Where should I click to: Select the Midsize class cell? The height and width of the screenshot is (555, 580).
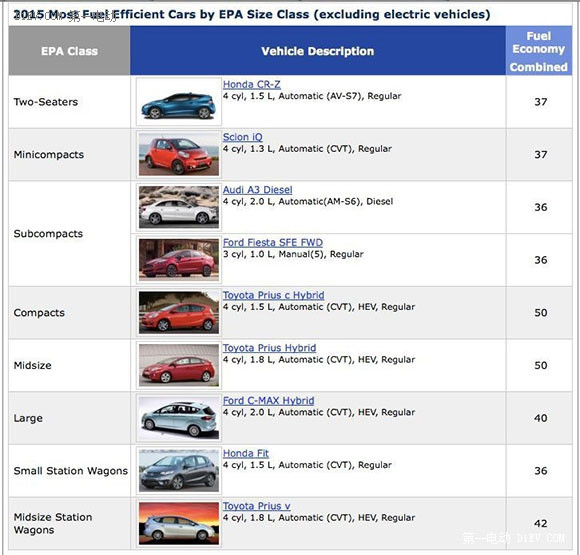(x=69, y=365)
